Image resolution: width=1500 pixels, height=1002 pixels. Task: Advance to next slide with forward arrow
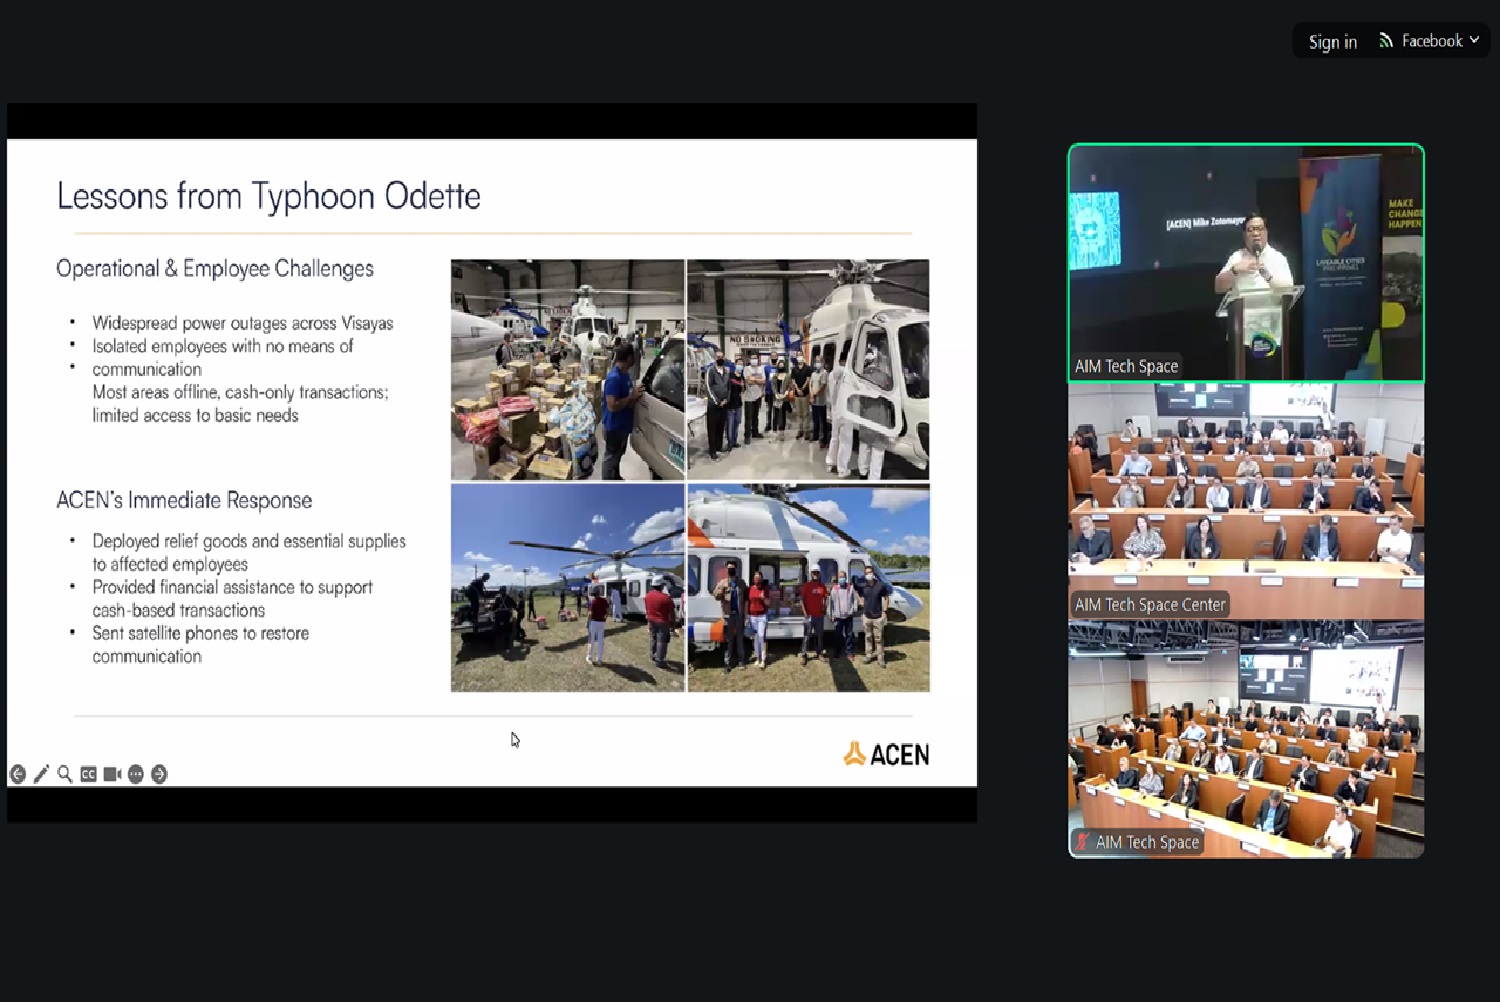point(159,774)
